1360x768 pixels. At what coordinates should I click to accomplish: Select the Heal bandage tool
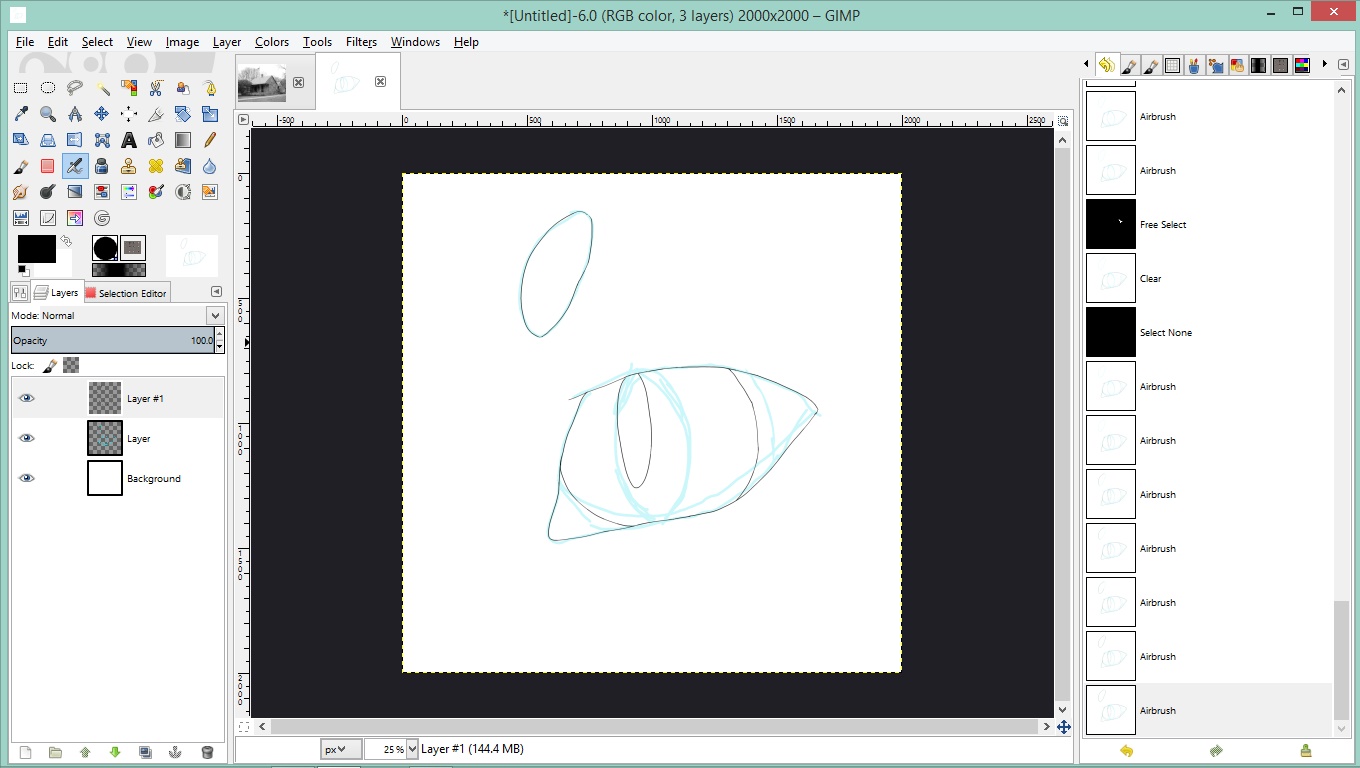pyautogui.click(x=156, y=166)
